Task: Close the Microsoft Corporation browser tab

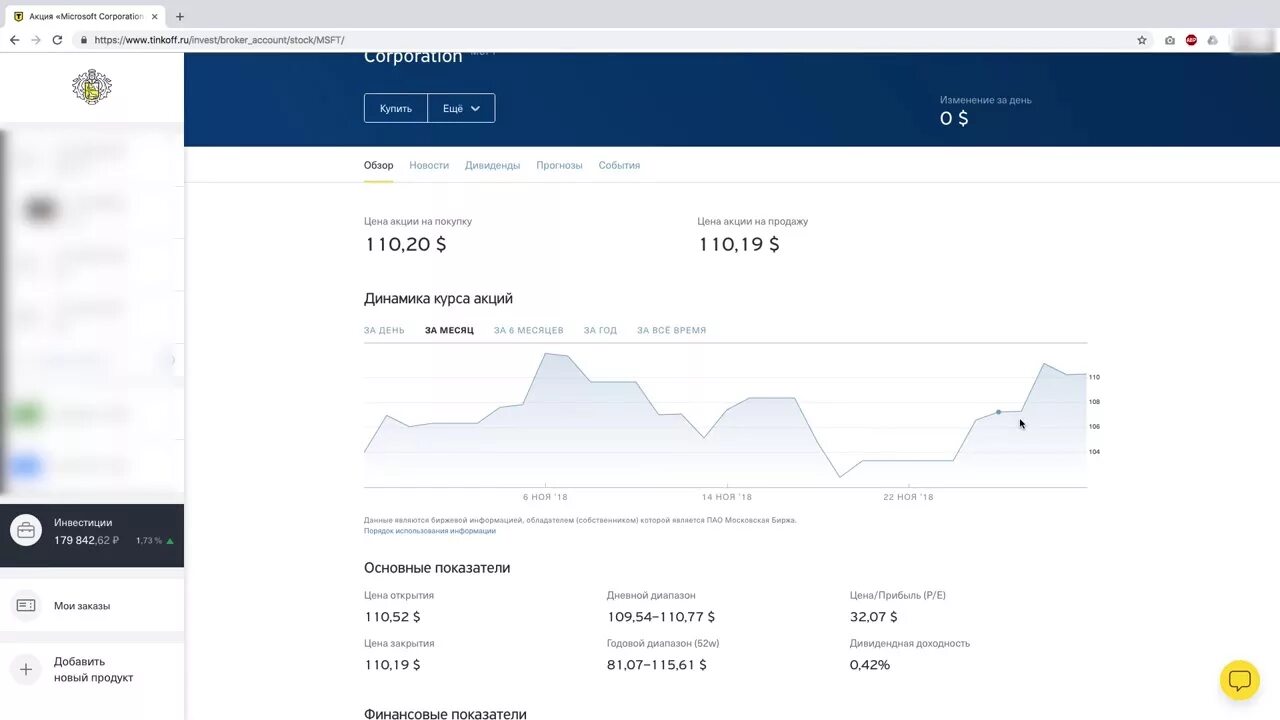Action: [x=155, y=16]
